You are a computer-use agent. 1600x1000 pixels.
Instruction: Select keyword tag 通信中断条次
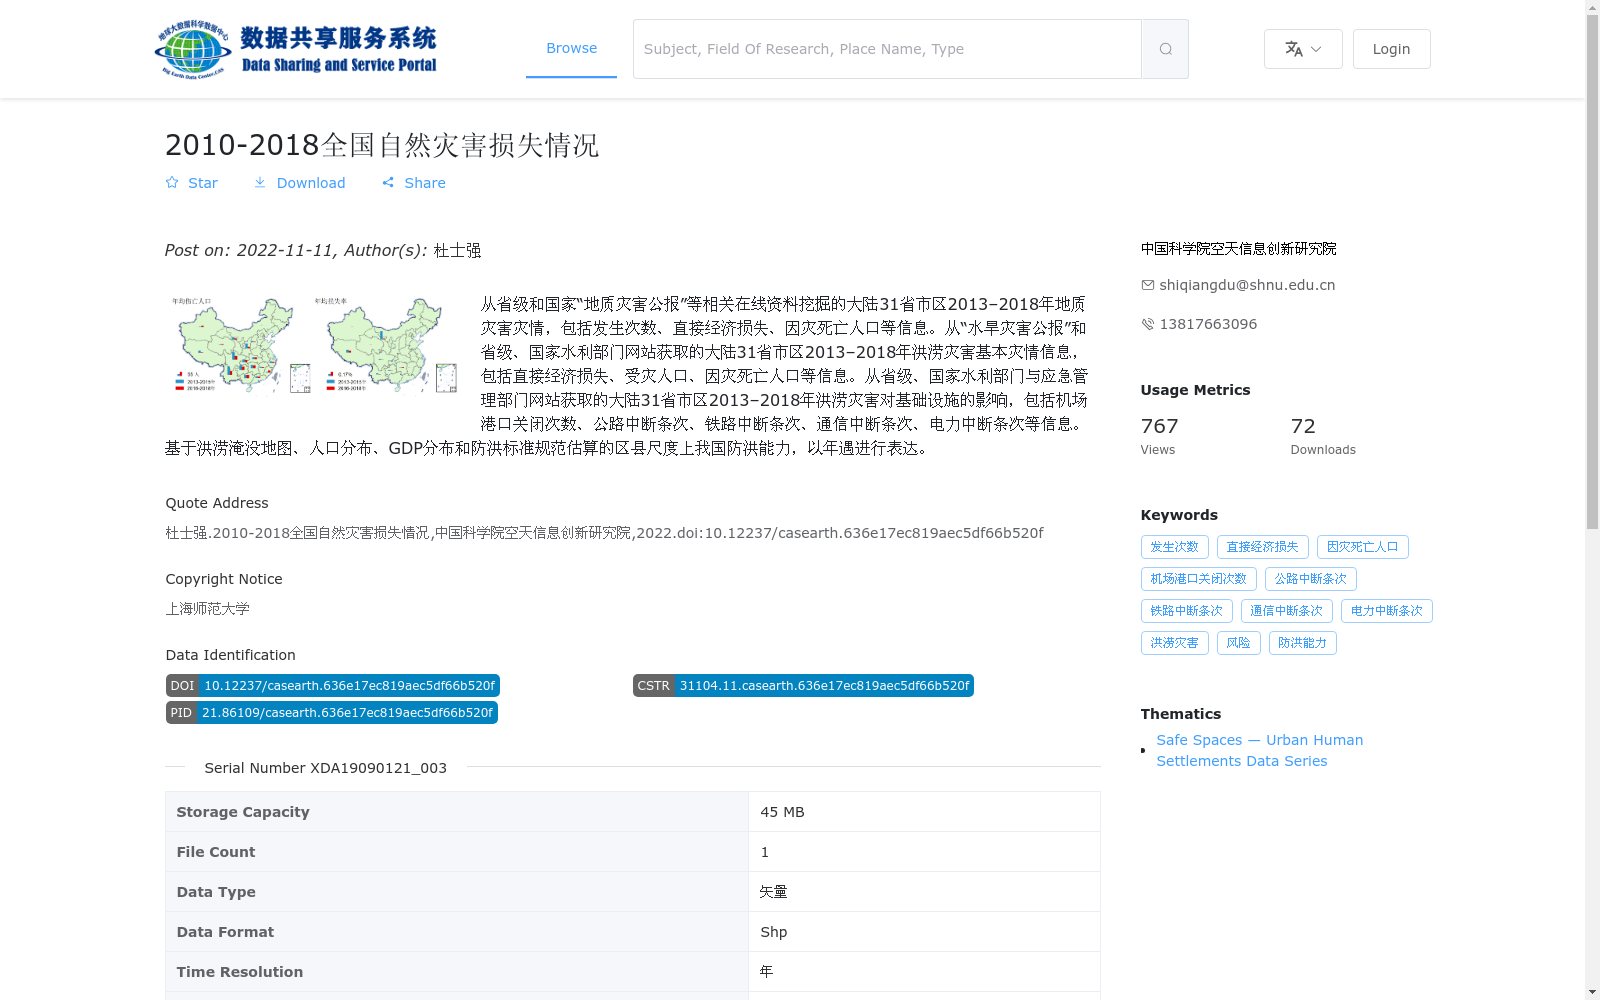click(1287, 611)
